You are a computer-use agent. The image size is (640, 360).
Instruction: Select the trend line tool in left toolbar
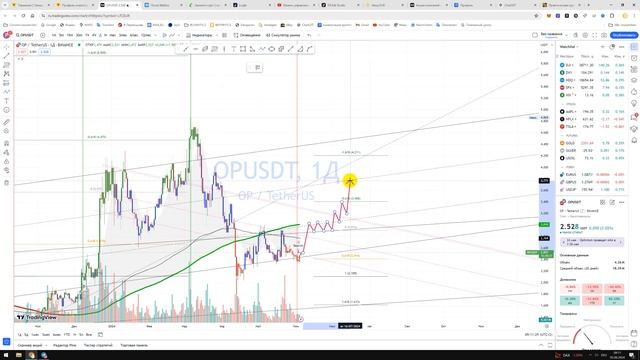7,56
